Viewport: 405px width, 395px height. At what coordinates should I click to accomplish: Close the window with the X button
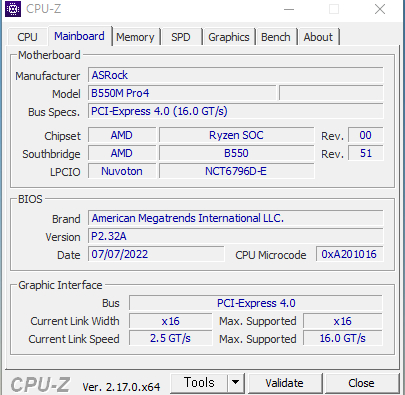coord(380,9)
